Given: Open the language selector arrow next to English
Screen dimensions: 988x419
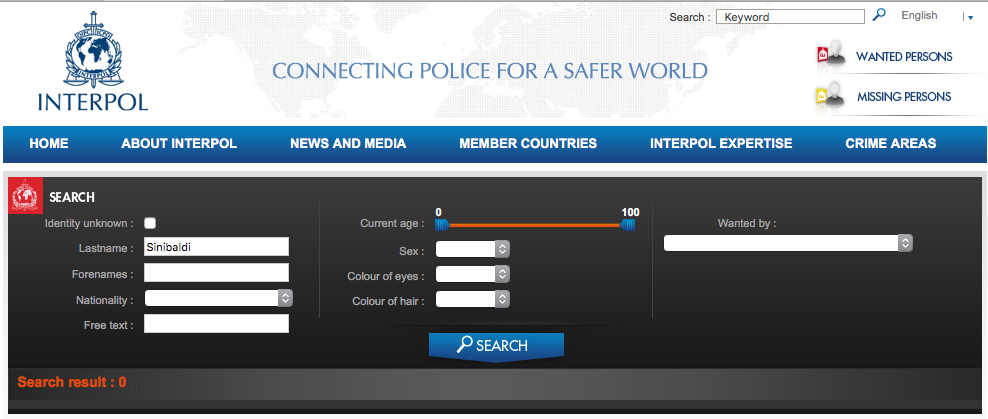Looking at the screenshot, I should [x=969, y=17].
